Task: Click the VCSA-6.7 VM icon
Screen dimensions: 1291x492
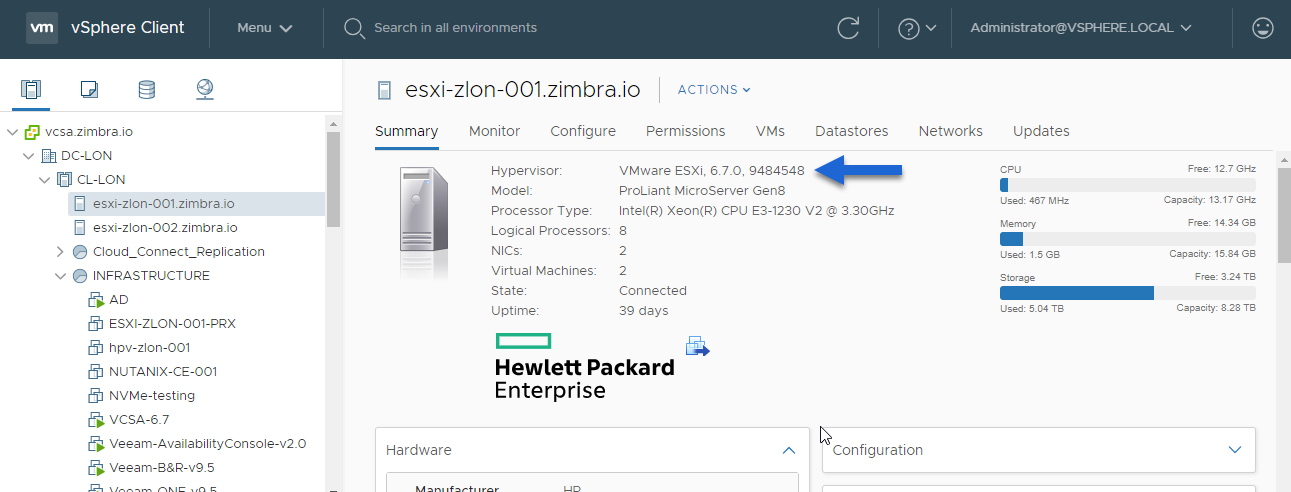Action: (x=96, y=420)
